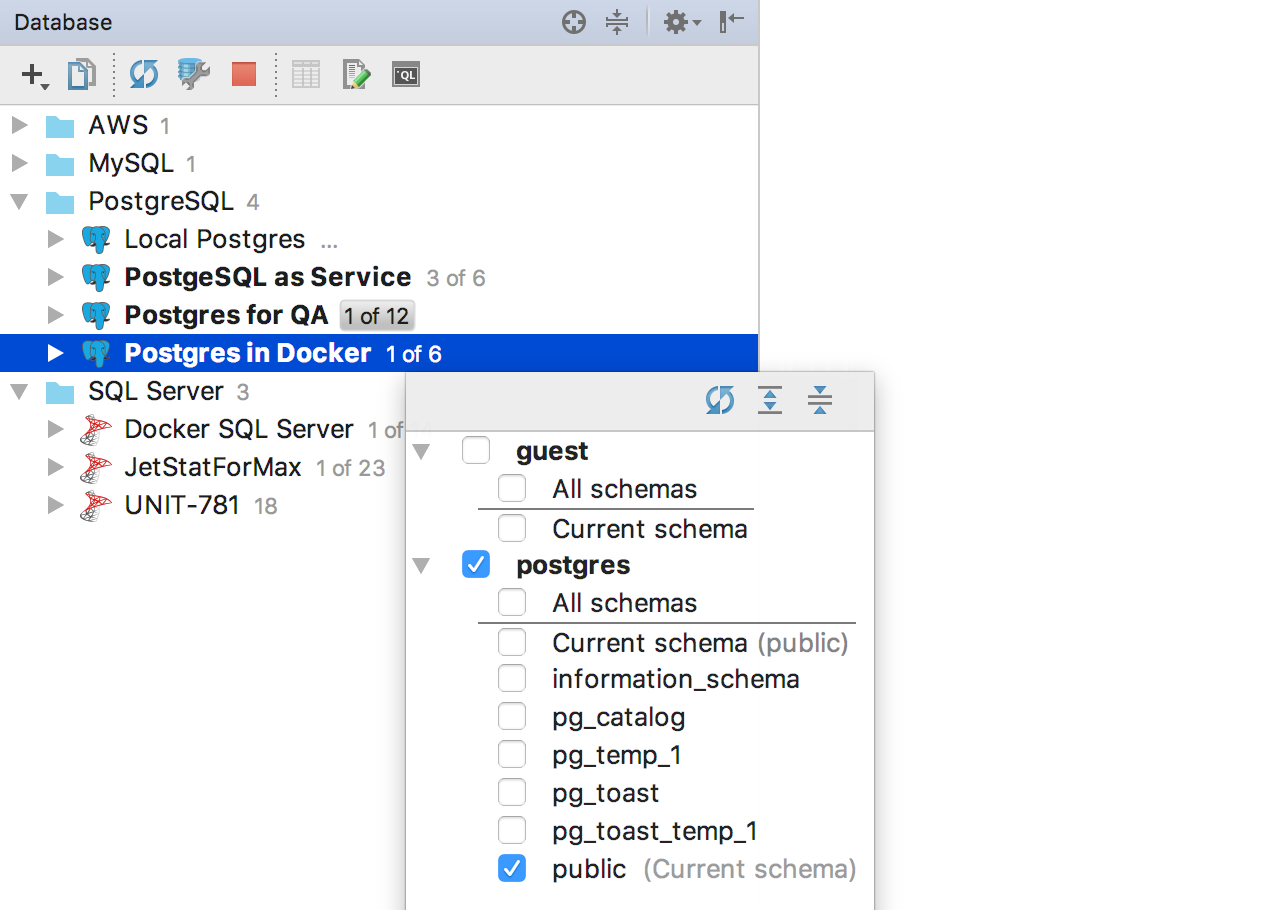Click Collapse All in Database header

[618, 22]
